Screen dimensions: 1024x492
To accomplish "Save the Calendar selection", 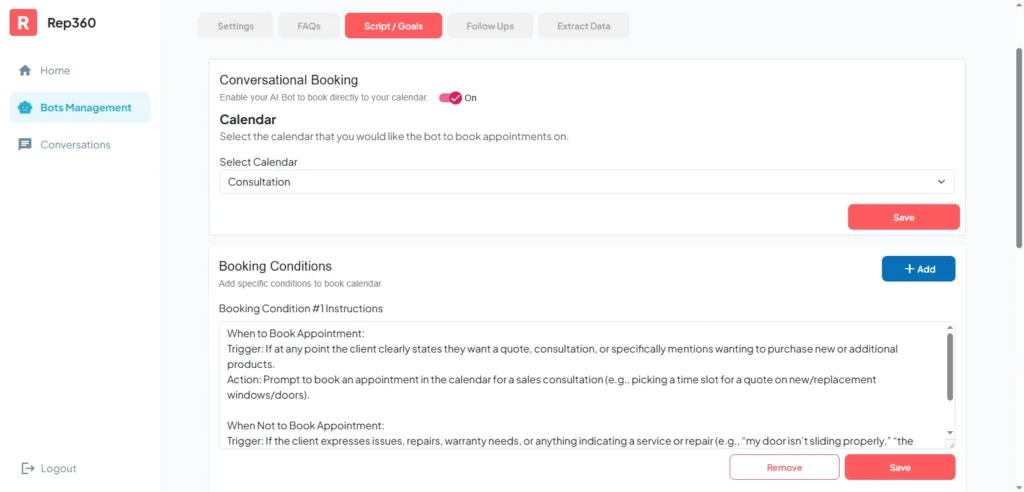I will coord(903,217).
